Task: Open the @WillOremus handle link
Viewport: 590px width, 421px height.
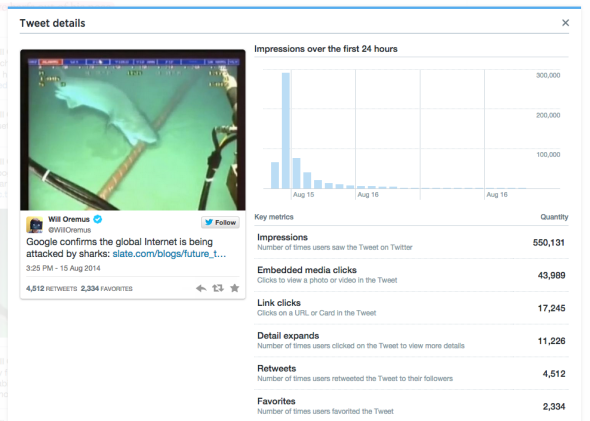Action: (70, 230)
